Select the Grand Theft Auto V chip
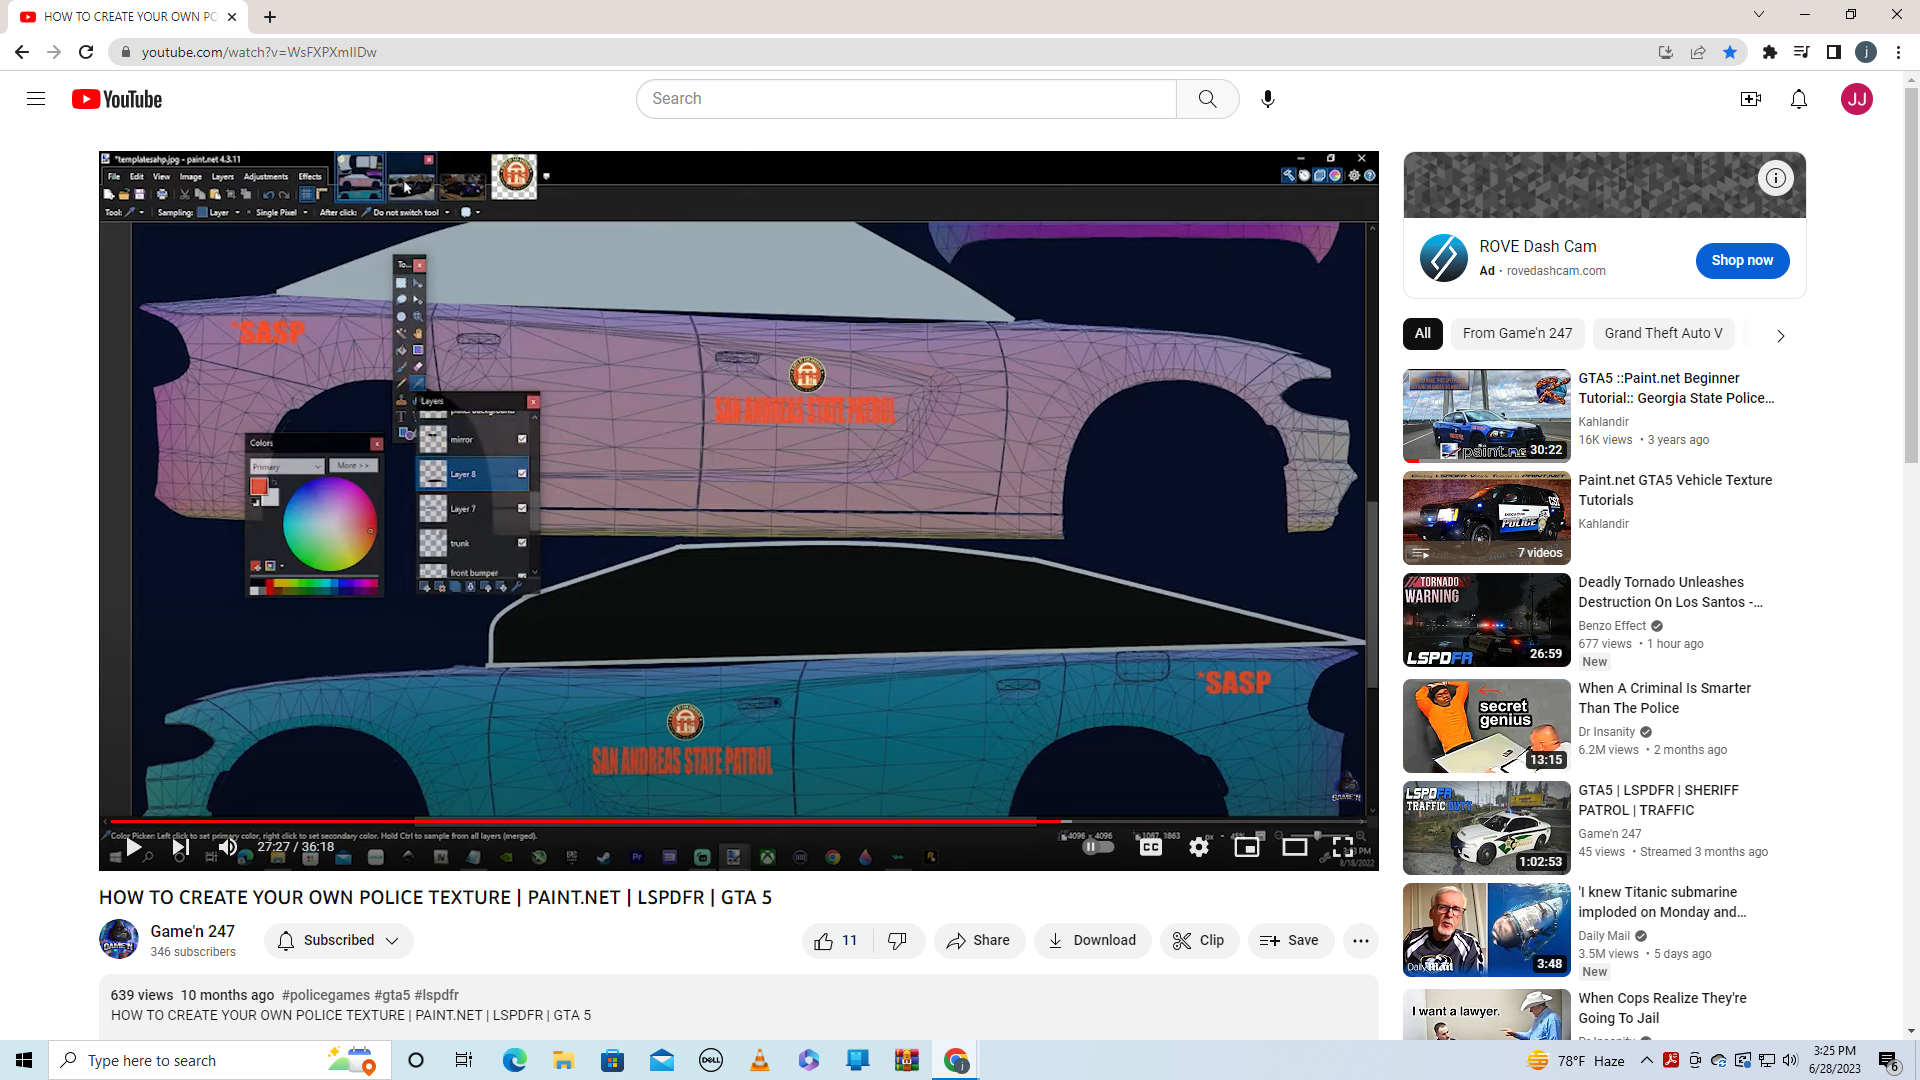This screenshot has width=1920, height=1080. point(1663,334)
